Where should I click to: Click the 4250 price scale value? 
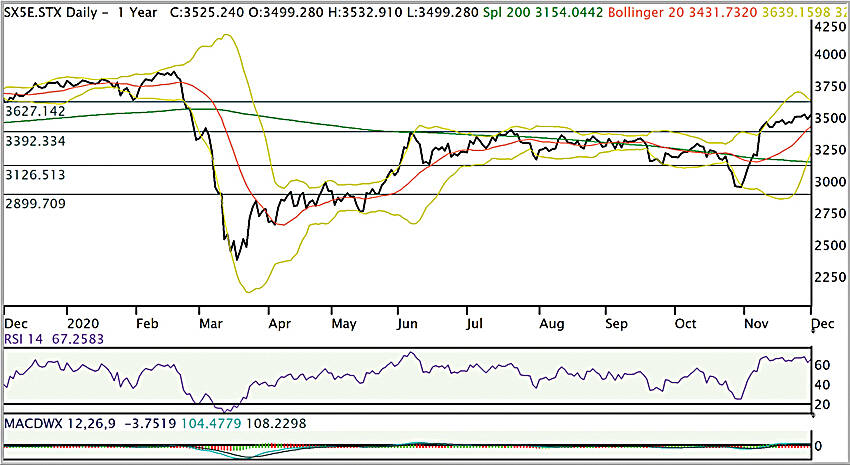click(x=830, y=27)
